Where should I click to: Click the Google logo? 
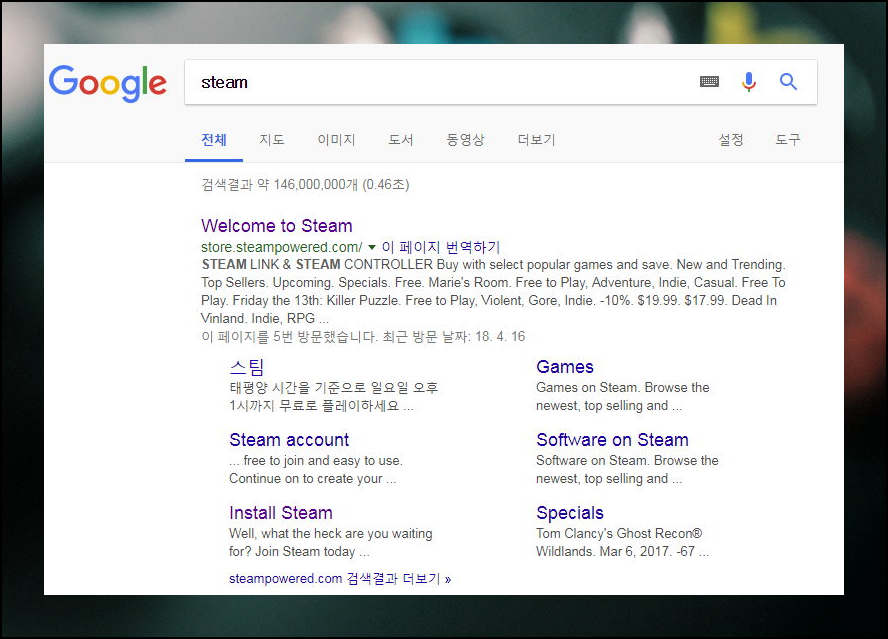point(108,83)
